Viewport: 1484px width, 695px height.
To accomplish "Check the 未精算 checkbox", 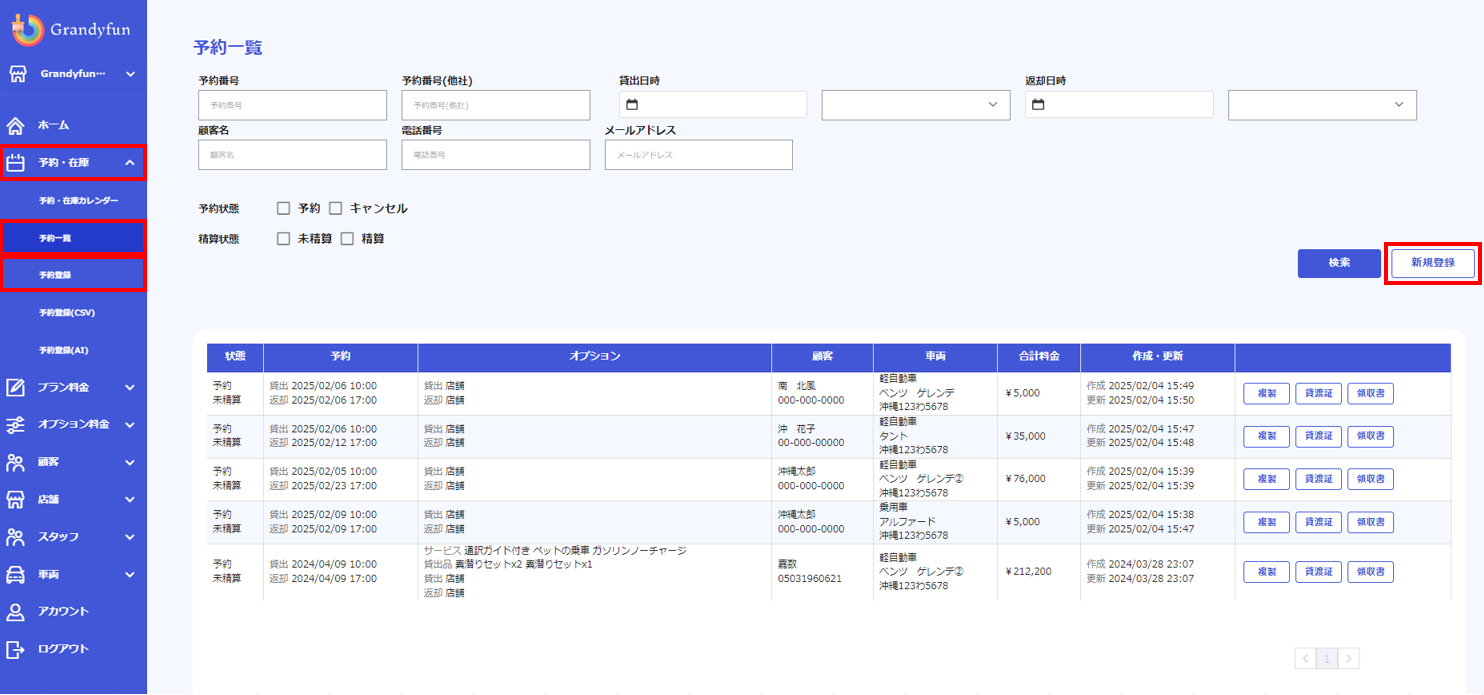I will point(284,239).
